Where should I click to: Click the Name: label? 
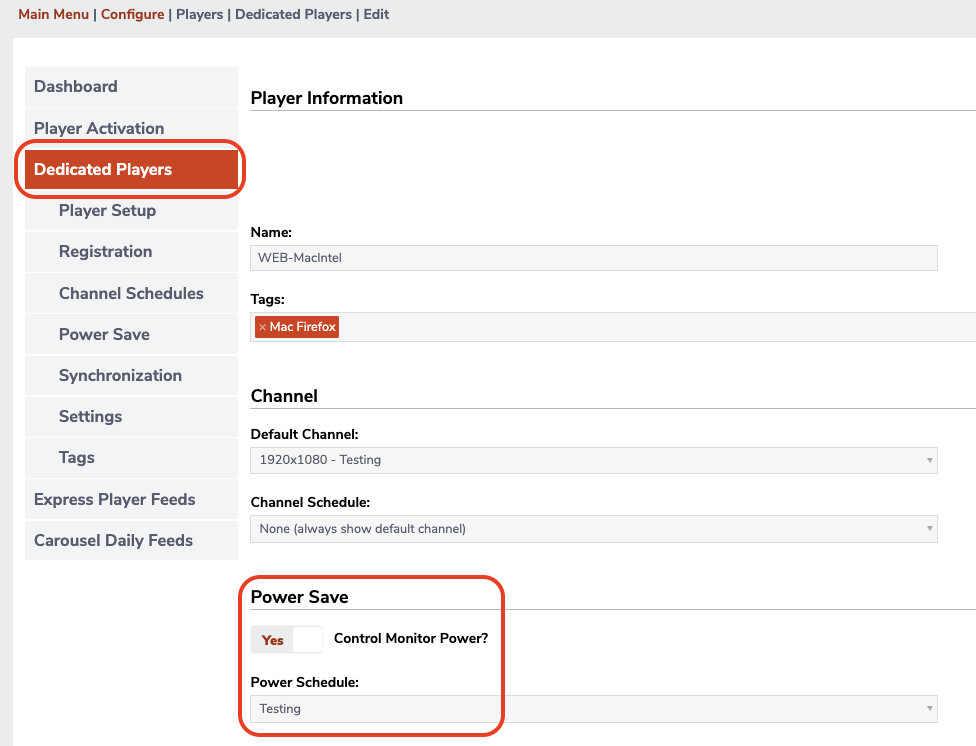[271, 232]
